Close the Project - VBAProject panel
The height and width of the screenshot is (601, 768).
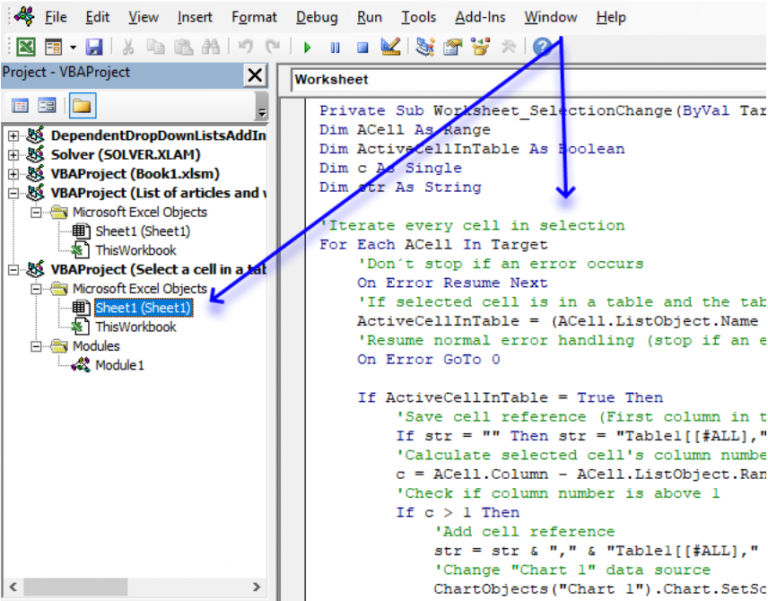pos(255,75)
